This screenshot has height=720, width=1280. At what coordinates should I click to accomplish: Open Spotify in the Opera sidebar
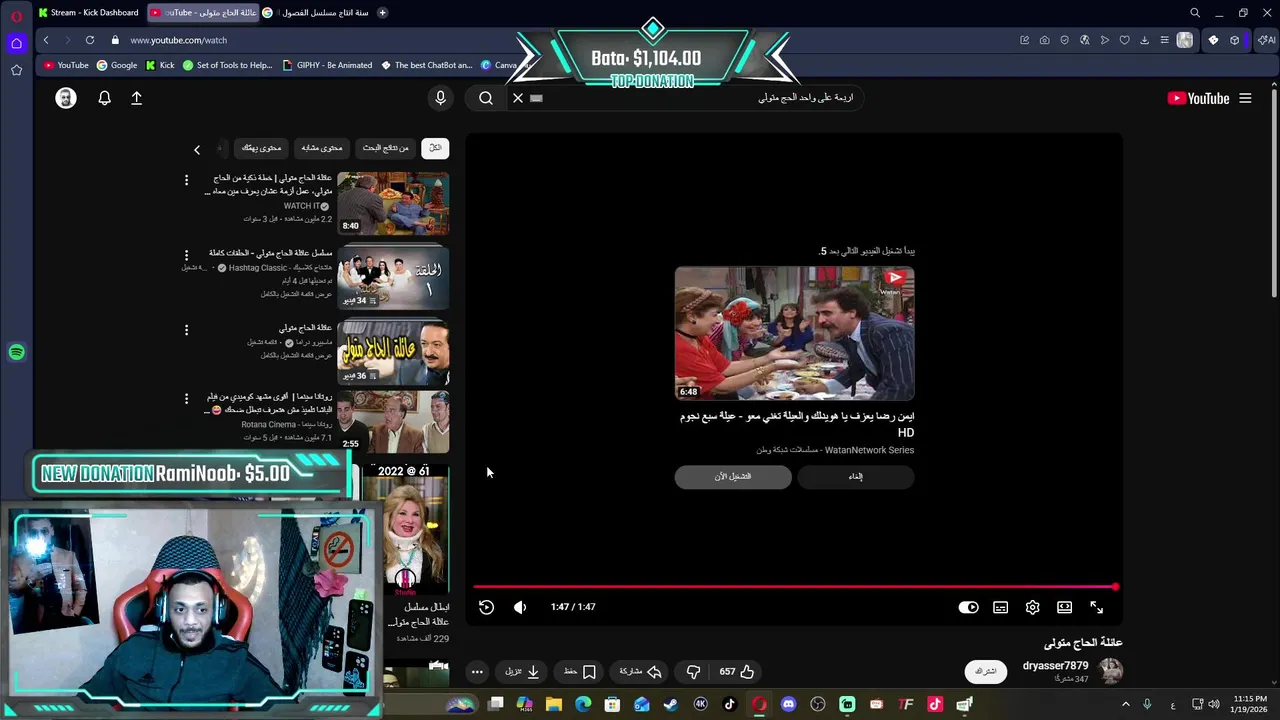(16, 352)
